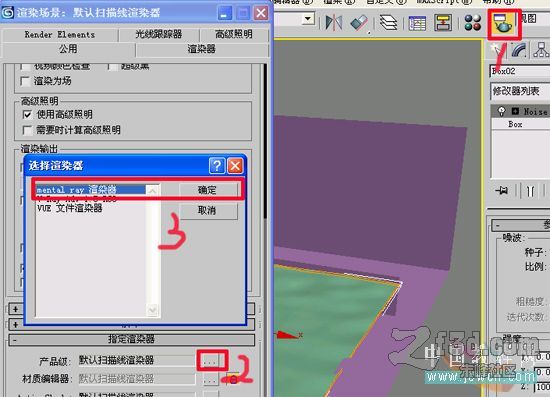Open Material Editor colored spheres icon
550x397 pixels.
click(x=472, y=23)
